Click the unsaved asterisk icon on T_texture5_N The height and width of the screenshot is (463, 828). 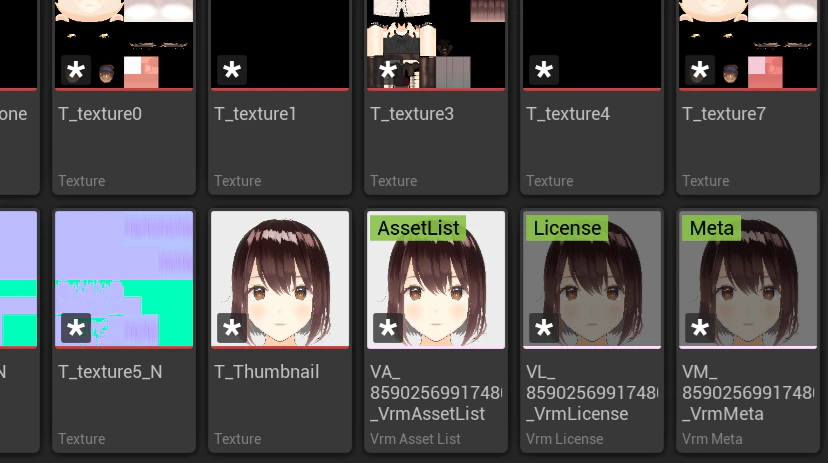click(x=76, y=328)
